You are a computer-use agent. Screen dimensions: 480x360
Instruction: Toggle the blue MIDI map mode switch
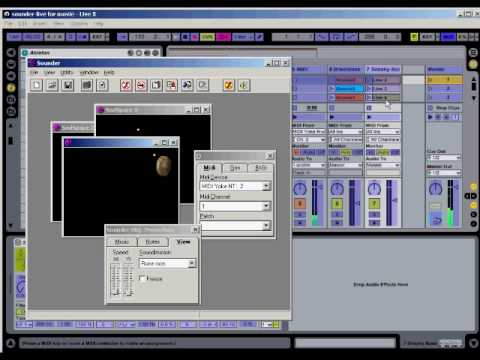tap(448, 37)
